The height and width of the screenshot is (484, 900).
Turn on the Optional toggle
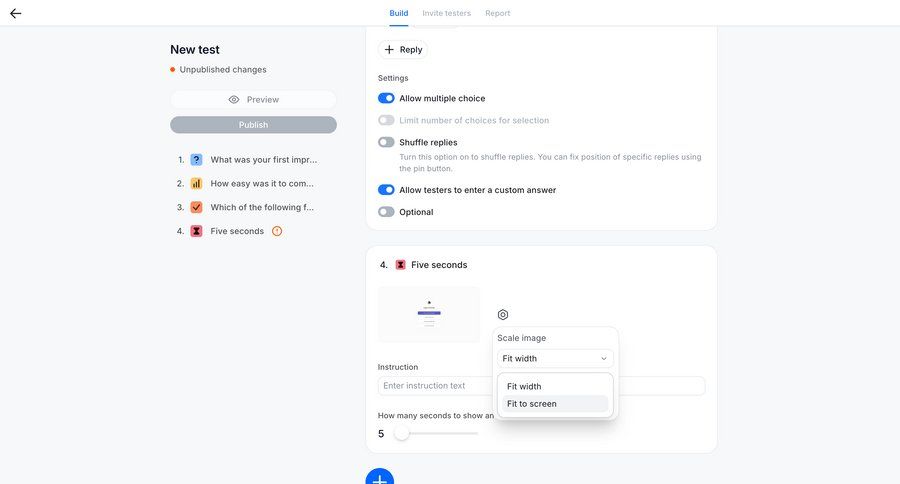tap(386, 212)
